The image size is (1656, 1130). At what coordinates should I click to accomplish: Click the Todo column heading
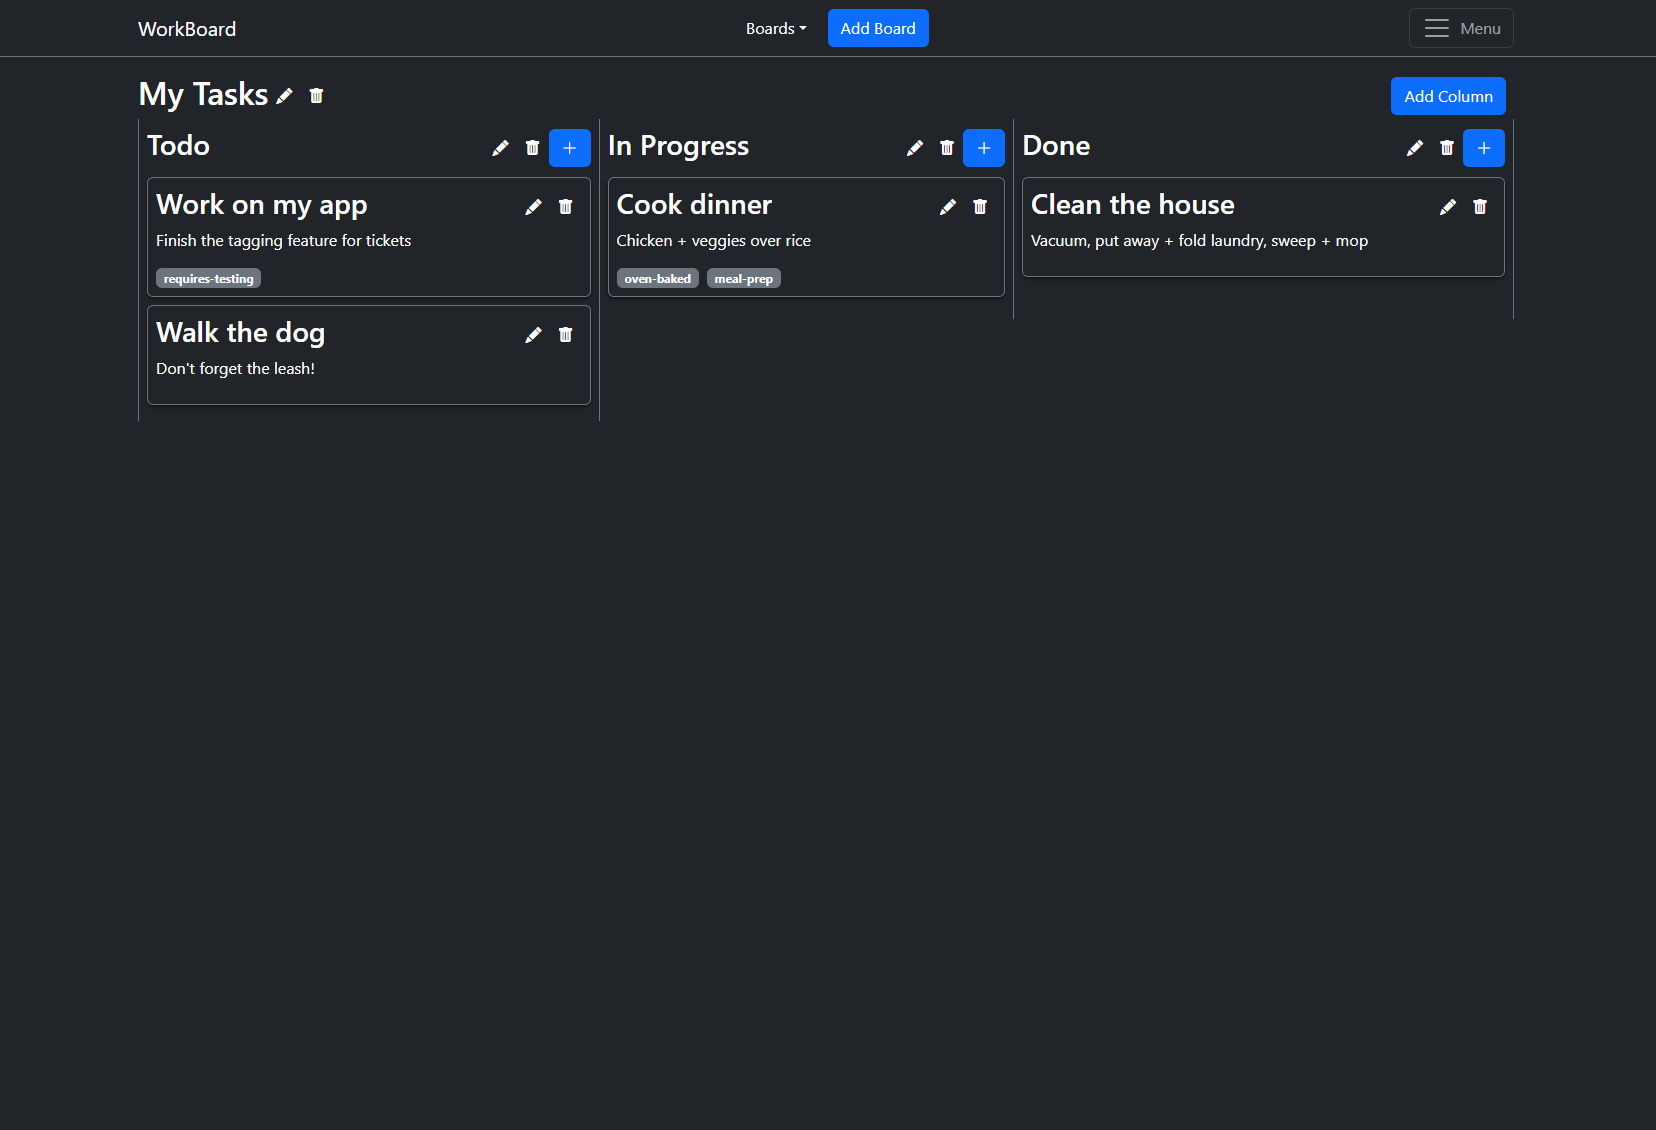point(178,146)
